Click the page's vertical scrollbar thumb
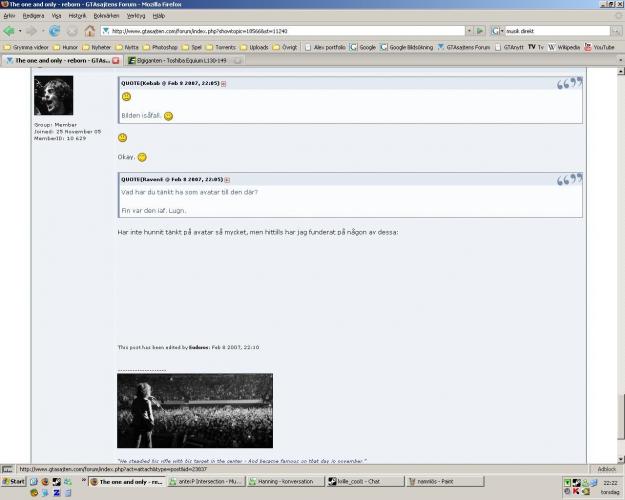This screenshot has width=625, height=500. click(621, 417)
